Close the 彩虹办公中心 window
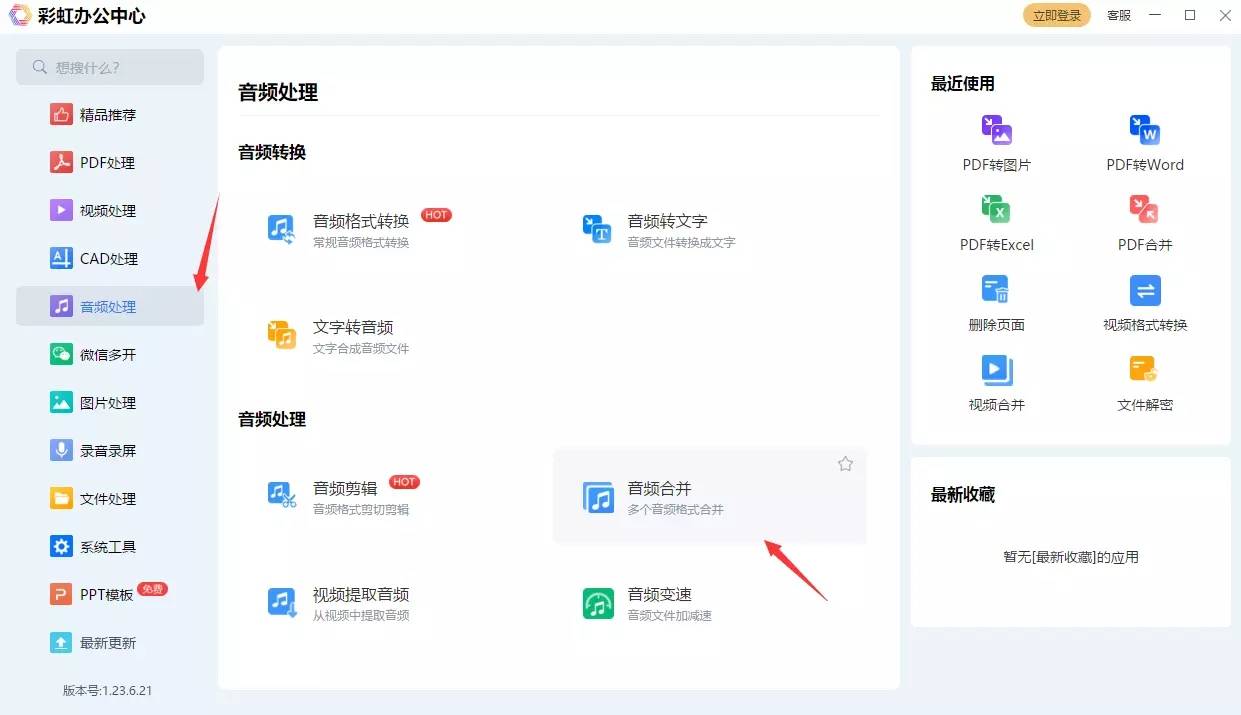The image size is (1241, 715). pos(1224,15)
